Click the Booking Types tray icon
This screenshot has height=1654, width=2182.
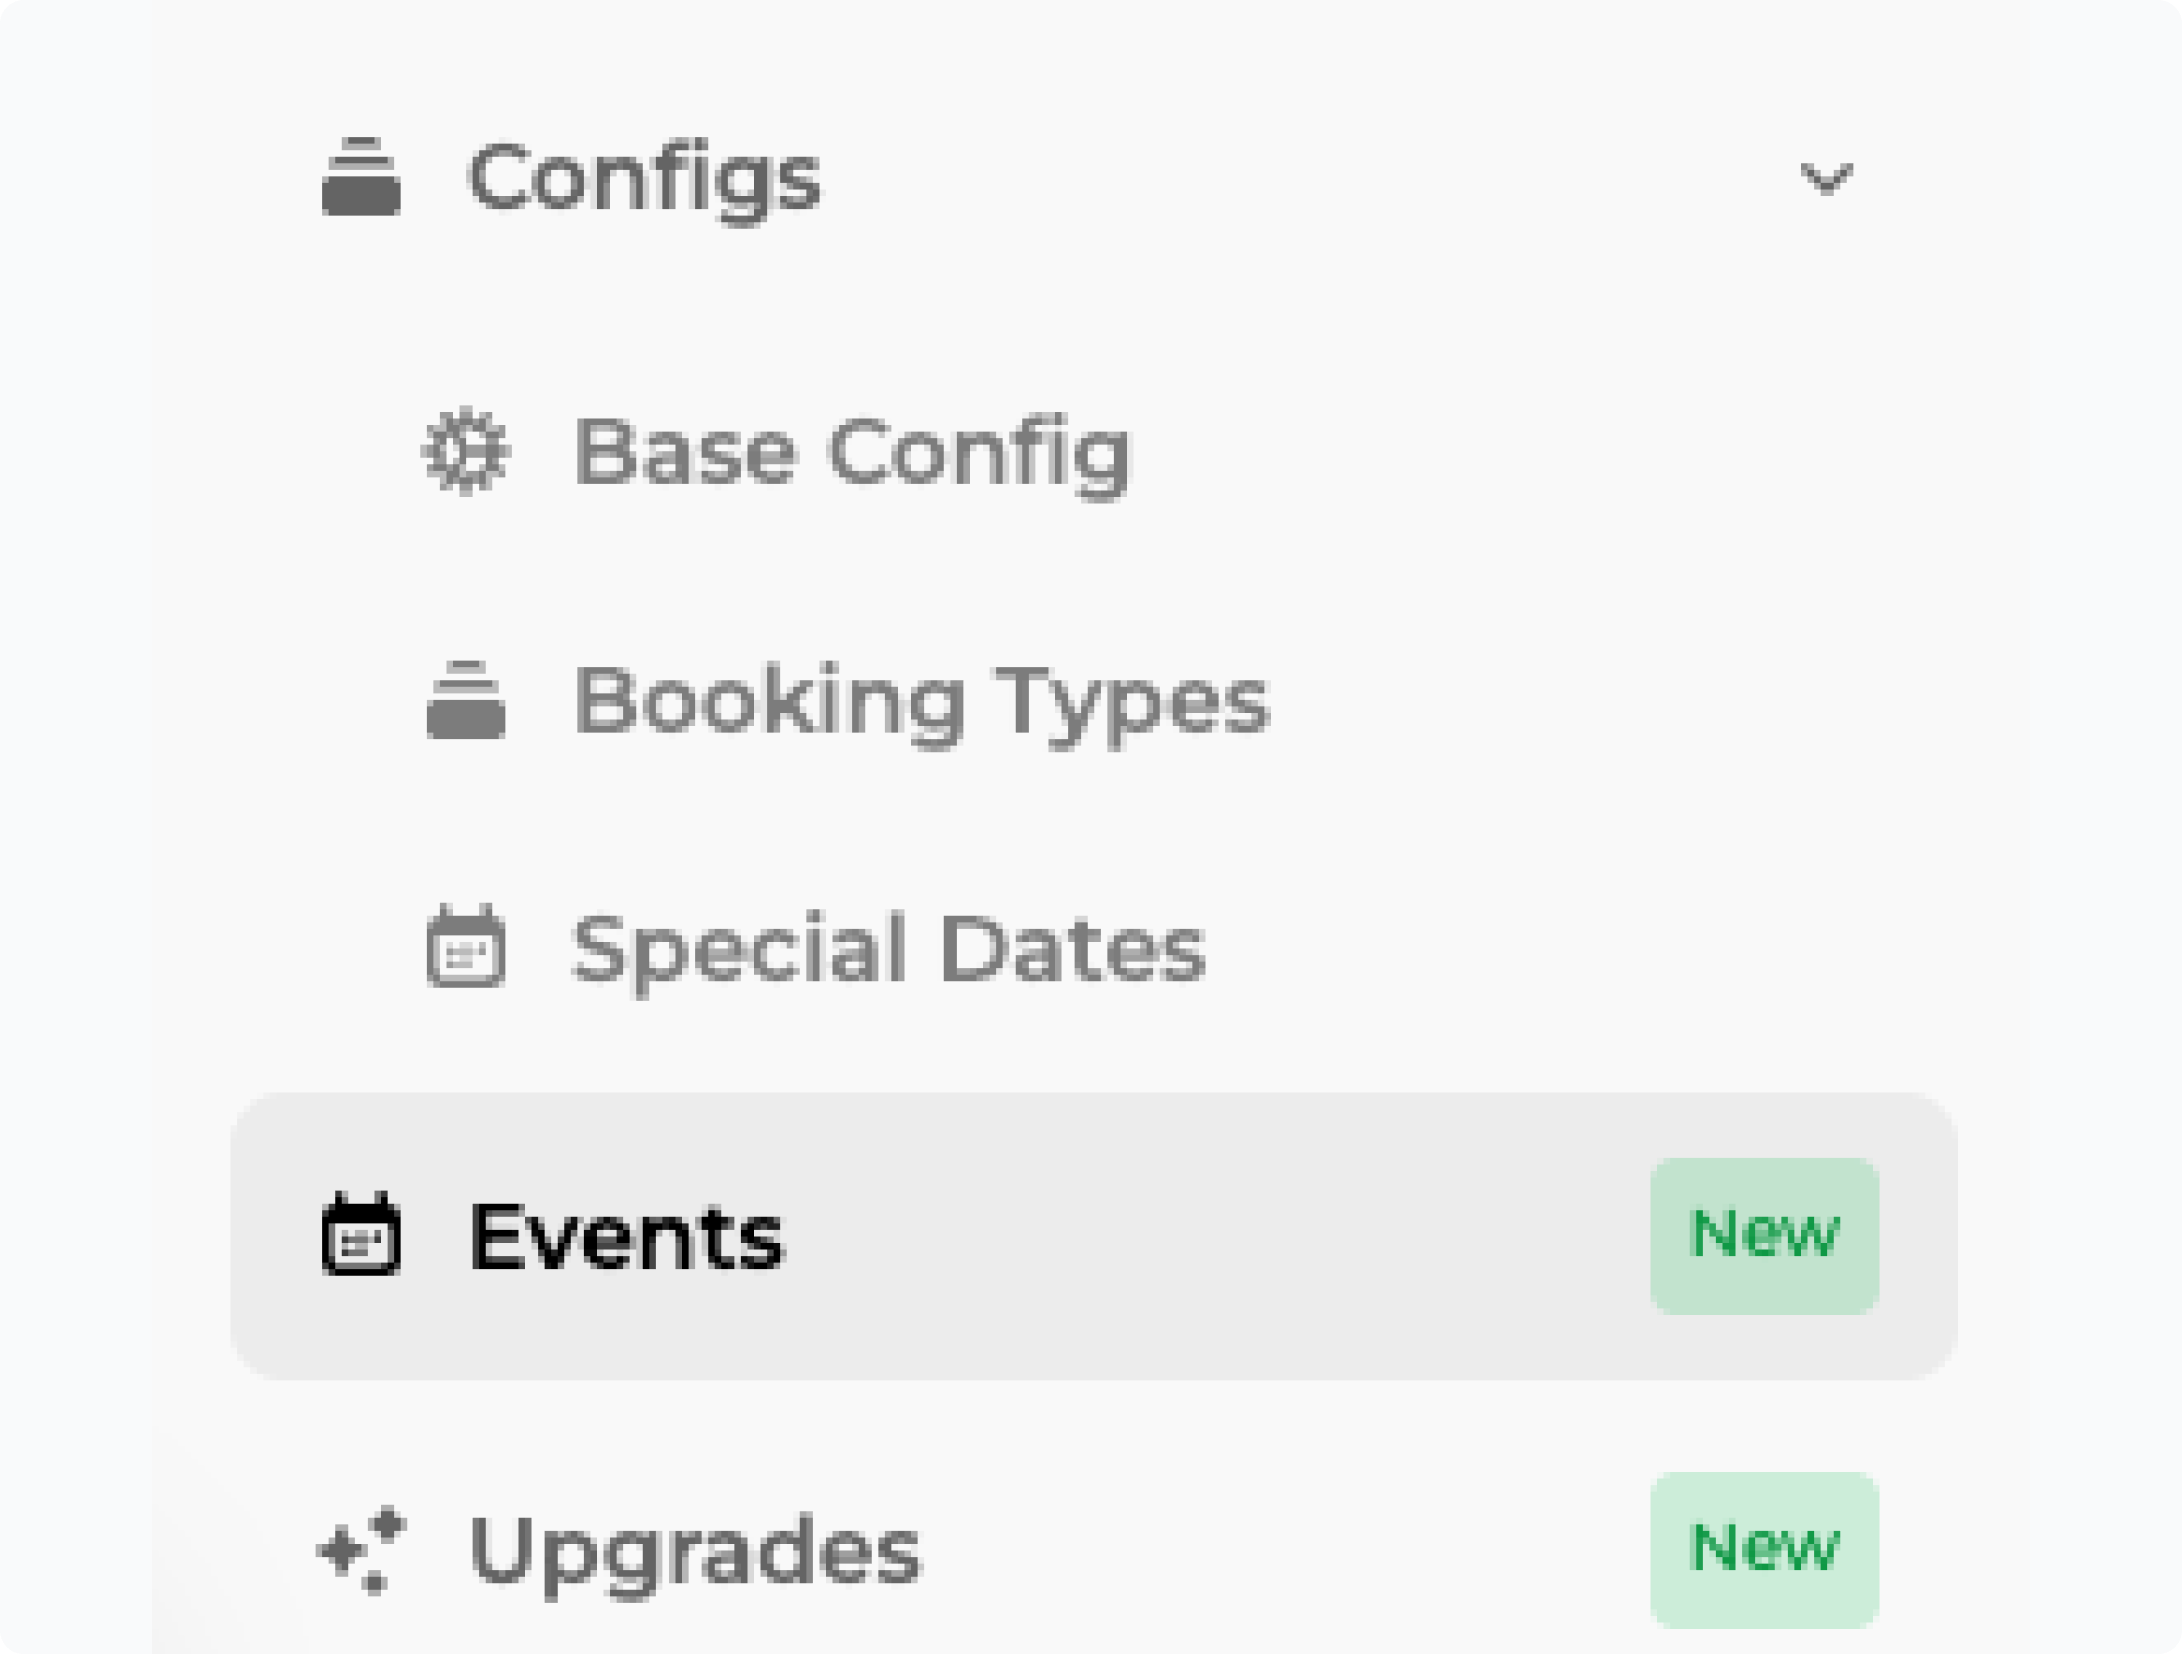click(x=466, y=700)
